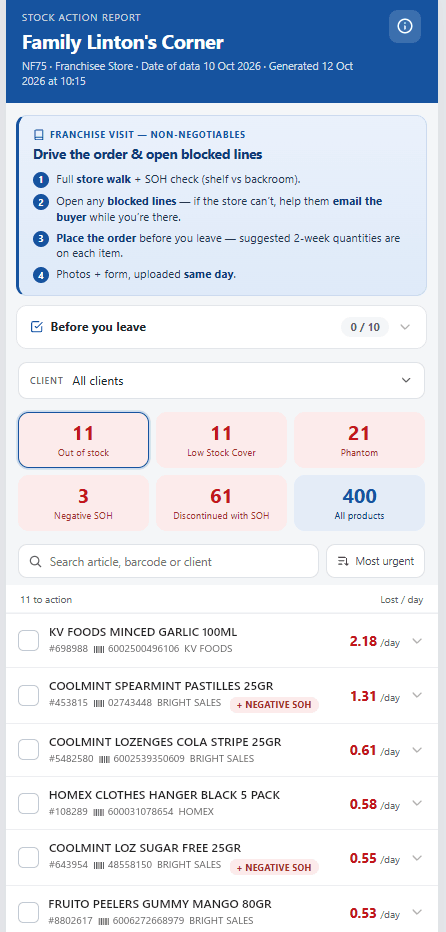Check the Coolmint Spearmint Pastilles item
The width and height of the screenshot is (446, 932).
click(29, 695)
